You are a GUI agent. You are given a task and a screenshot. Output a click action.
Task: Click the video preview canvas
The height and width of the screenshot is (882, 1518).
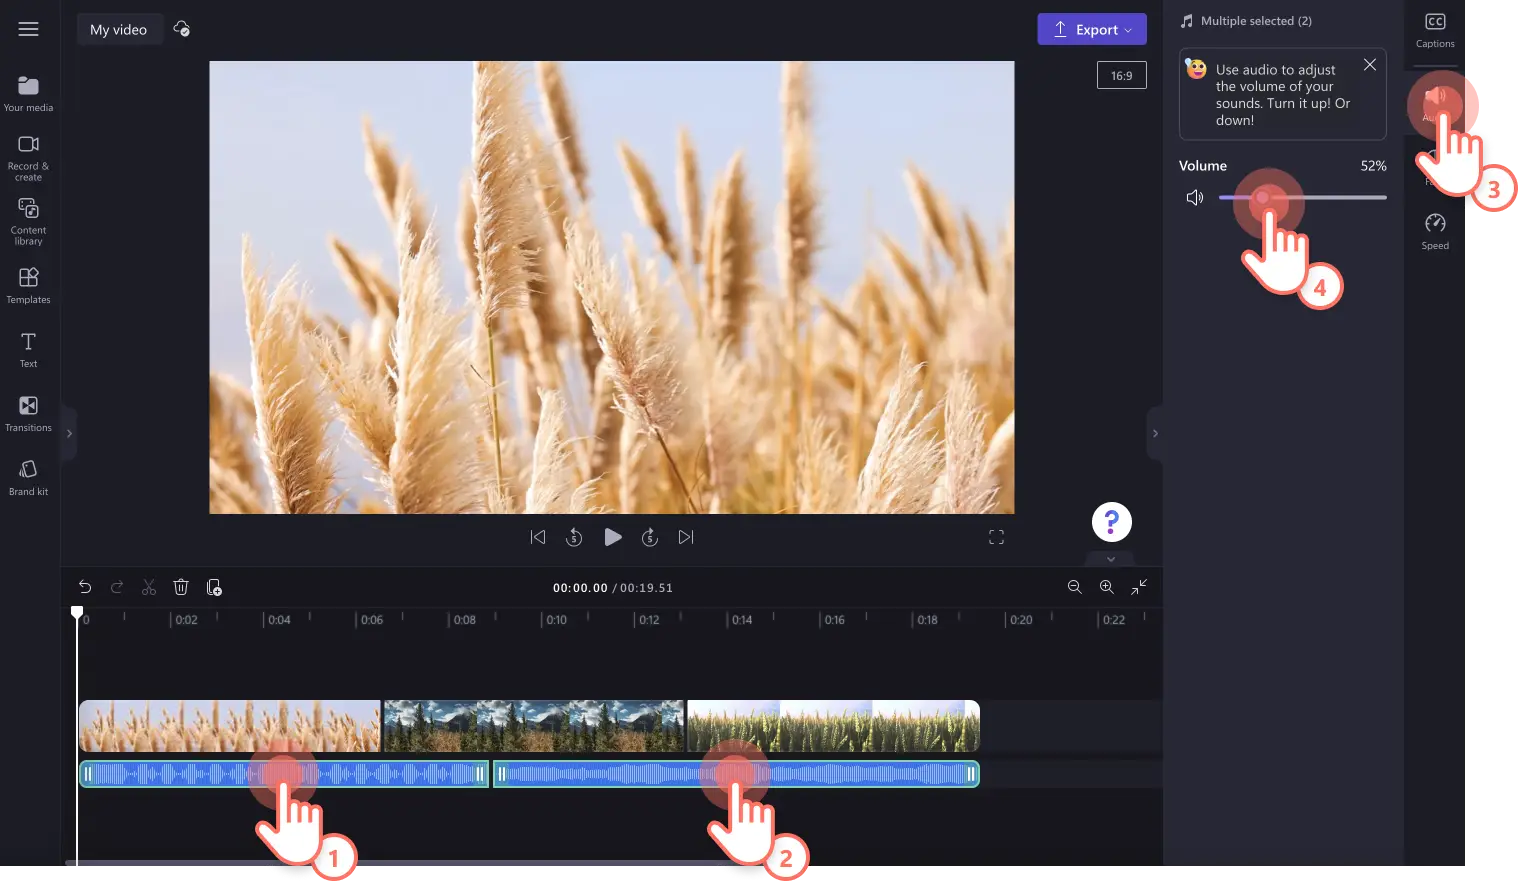(x=612, y=288)
